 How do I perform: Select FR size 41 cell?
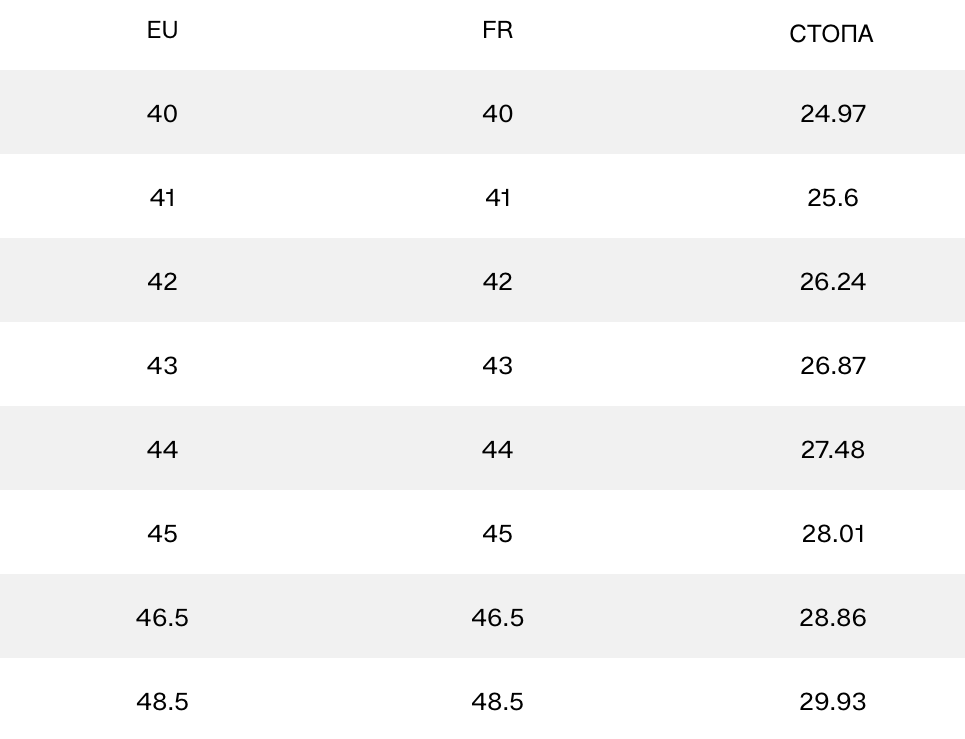pyautogui.click(x=497, y=198)
